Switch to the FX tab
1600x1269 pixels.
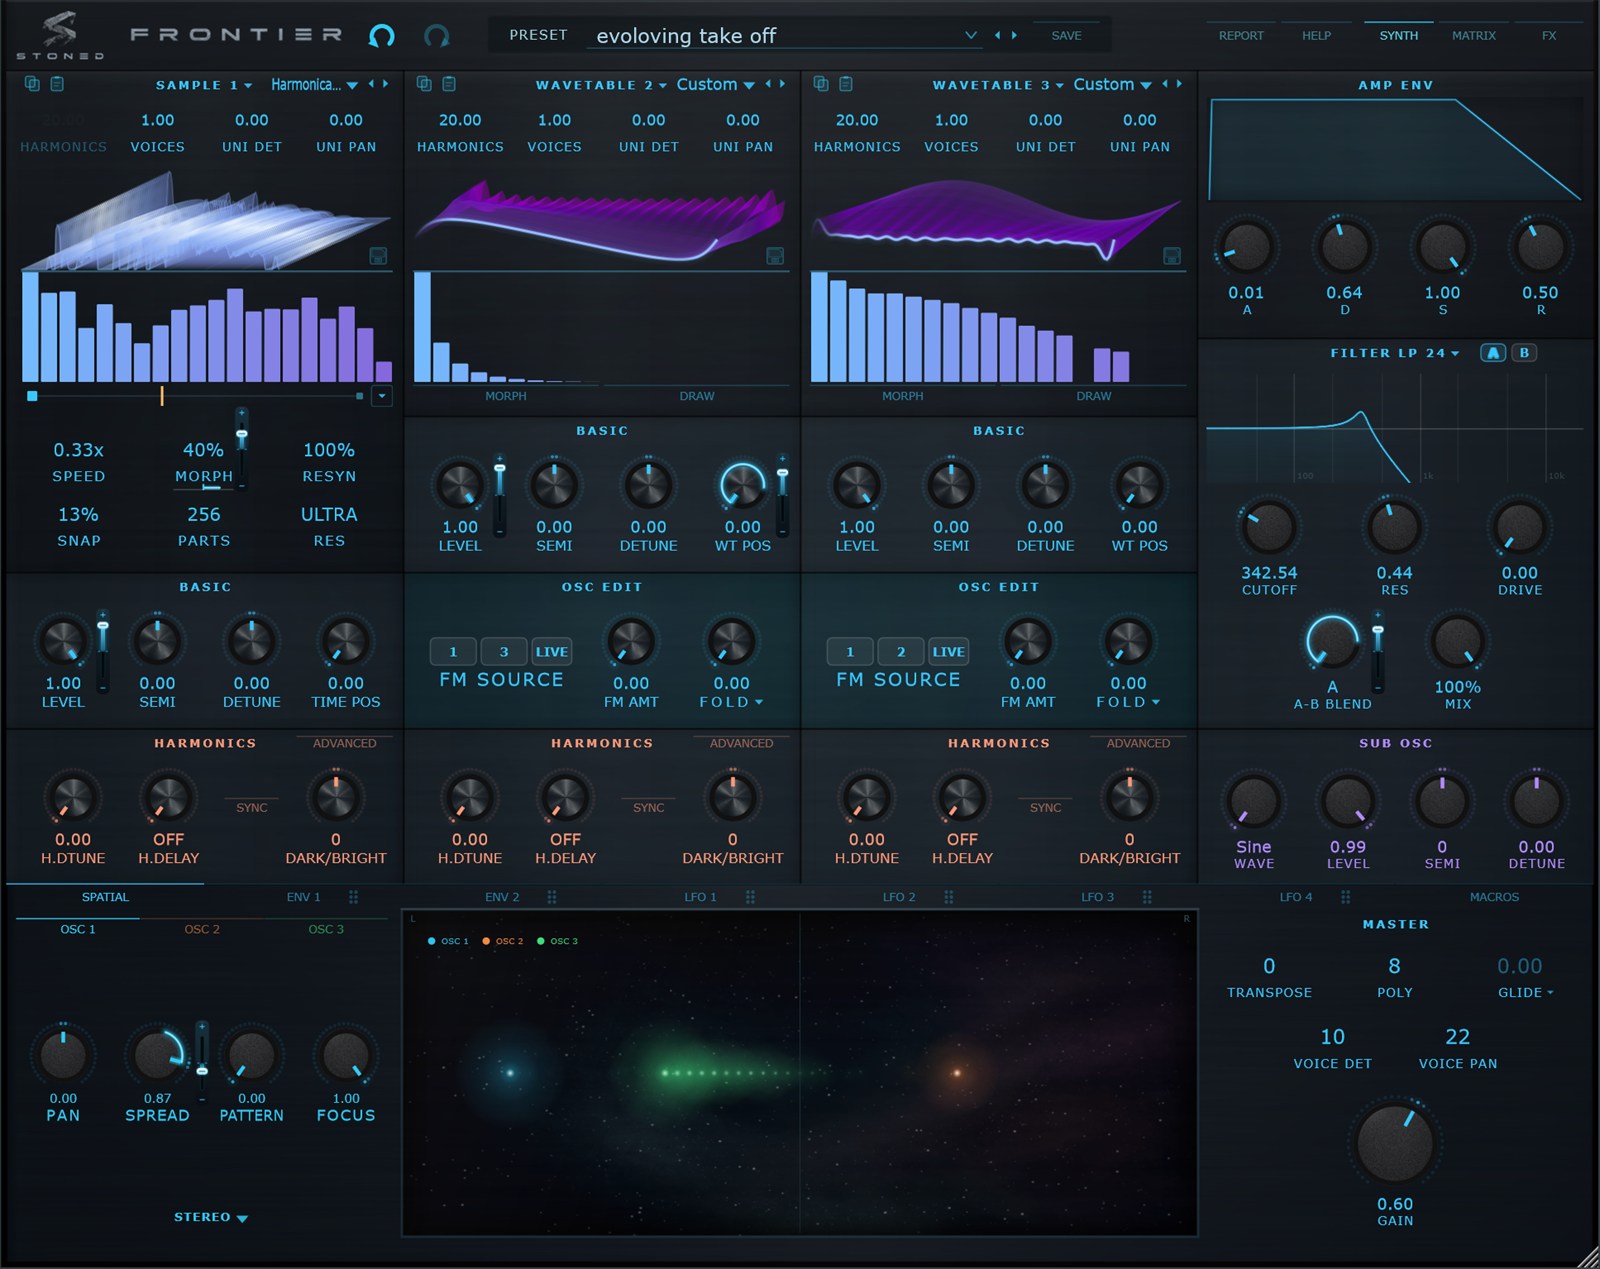(x=1549, y=35)
